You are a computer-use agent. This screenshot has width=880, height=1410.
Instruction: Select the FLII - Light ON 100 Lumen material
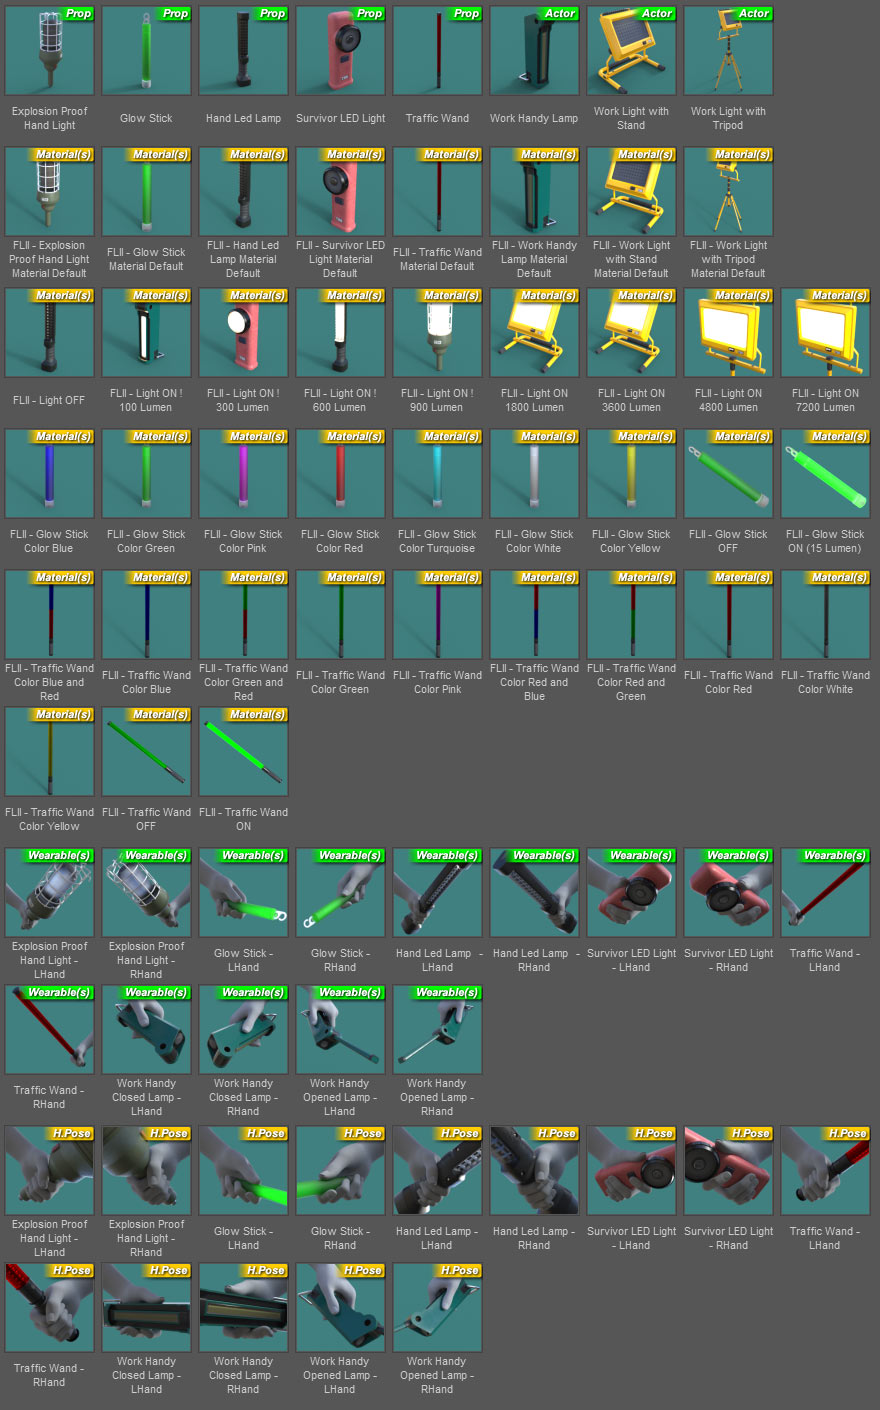click(146, 332)
